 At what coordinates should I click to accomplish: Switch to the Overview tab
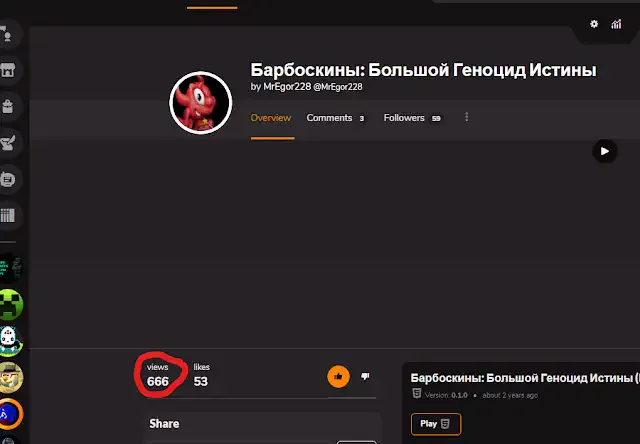(x=271, y=118)
